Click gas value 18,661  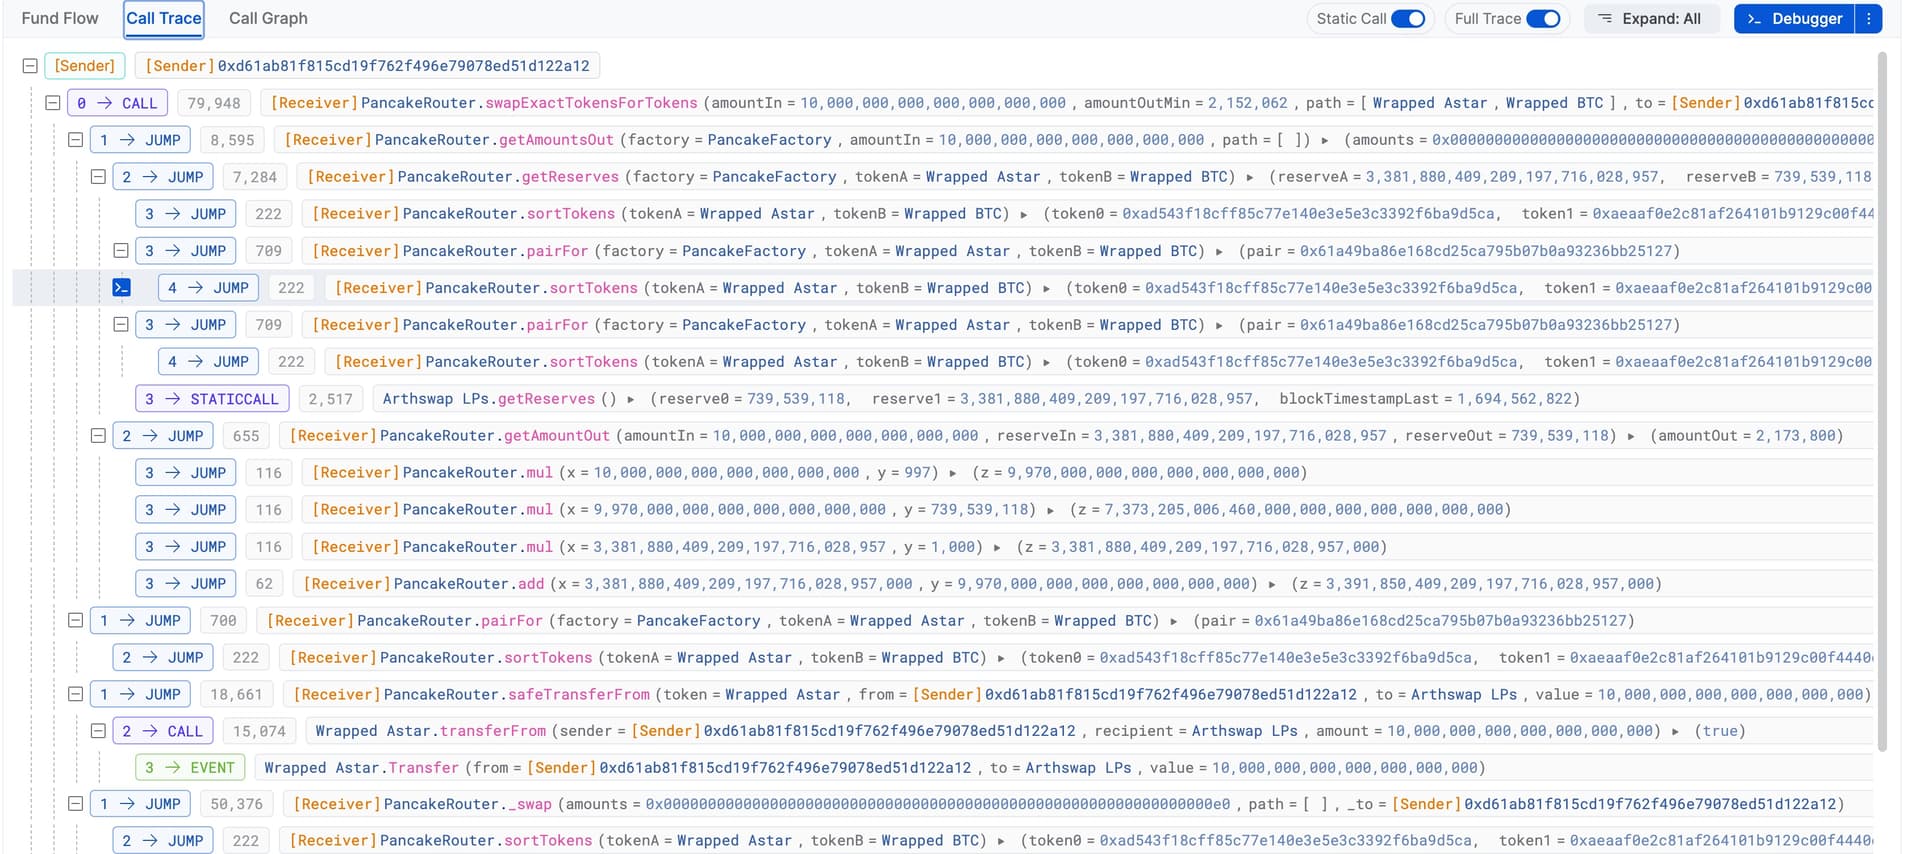pos(237,695)
